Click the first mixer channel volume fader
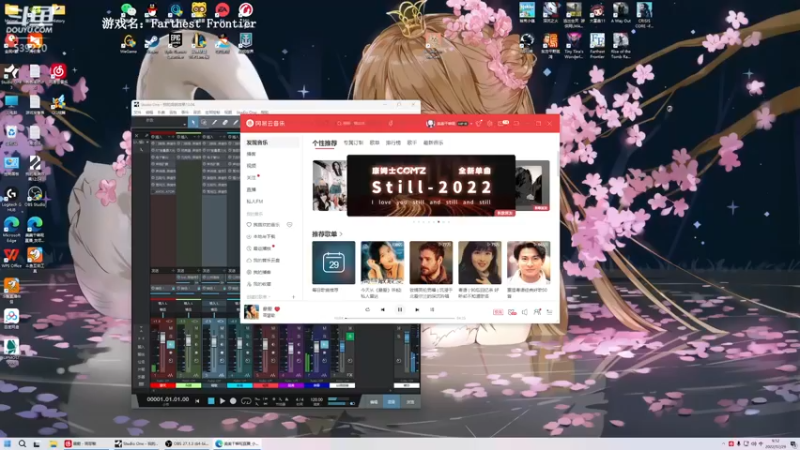The image size is (800, 450). [x=163, y=339]
